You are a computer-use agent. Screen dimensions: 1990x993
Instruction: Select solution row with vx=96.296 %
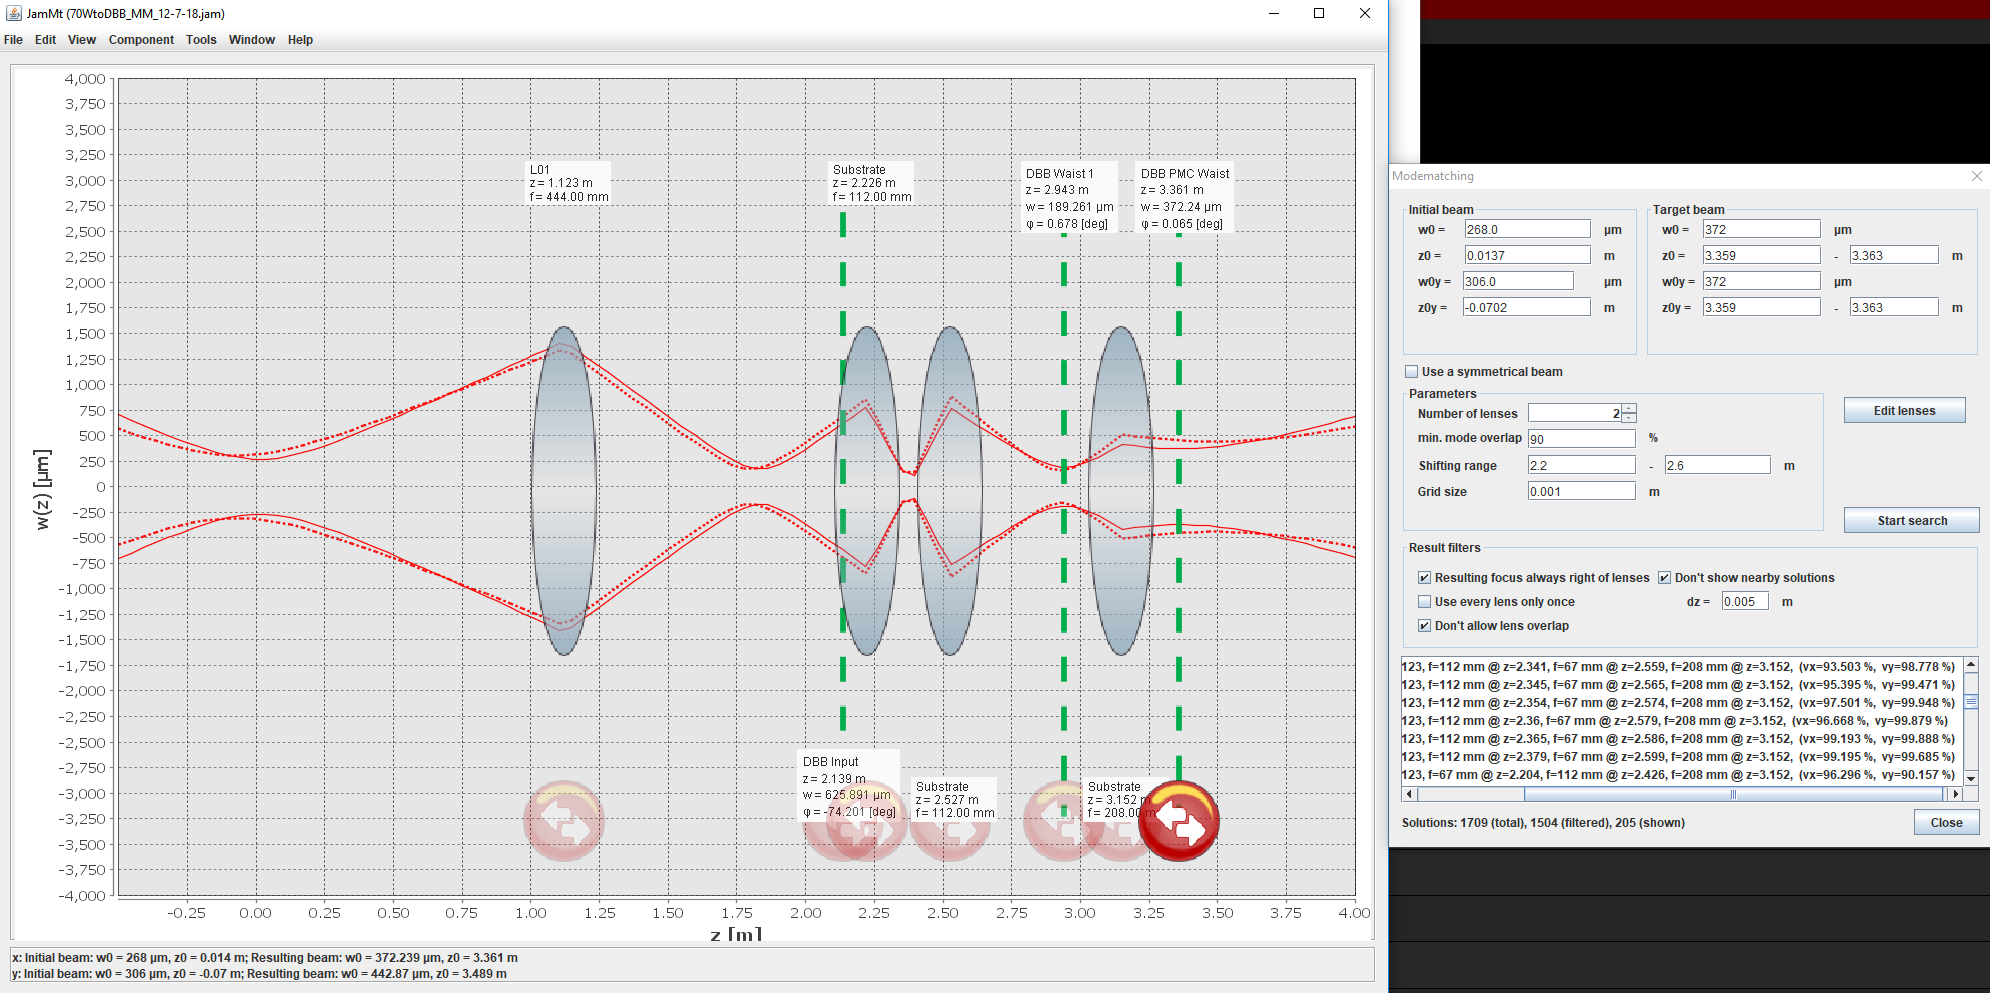pyautogui.click(x=1682, y=775)
